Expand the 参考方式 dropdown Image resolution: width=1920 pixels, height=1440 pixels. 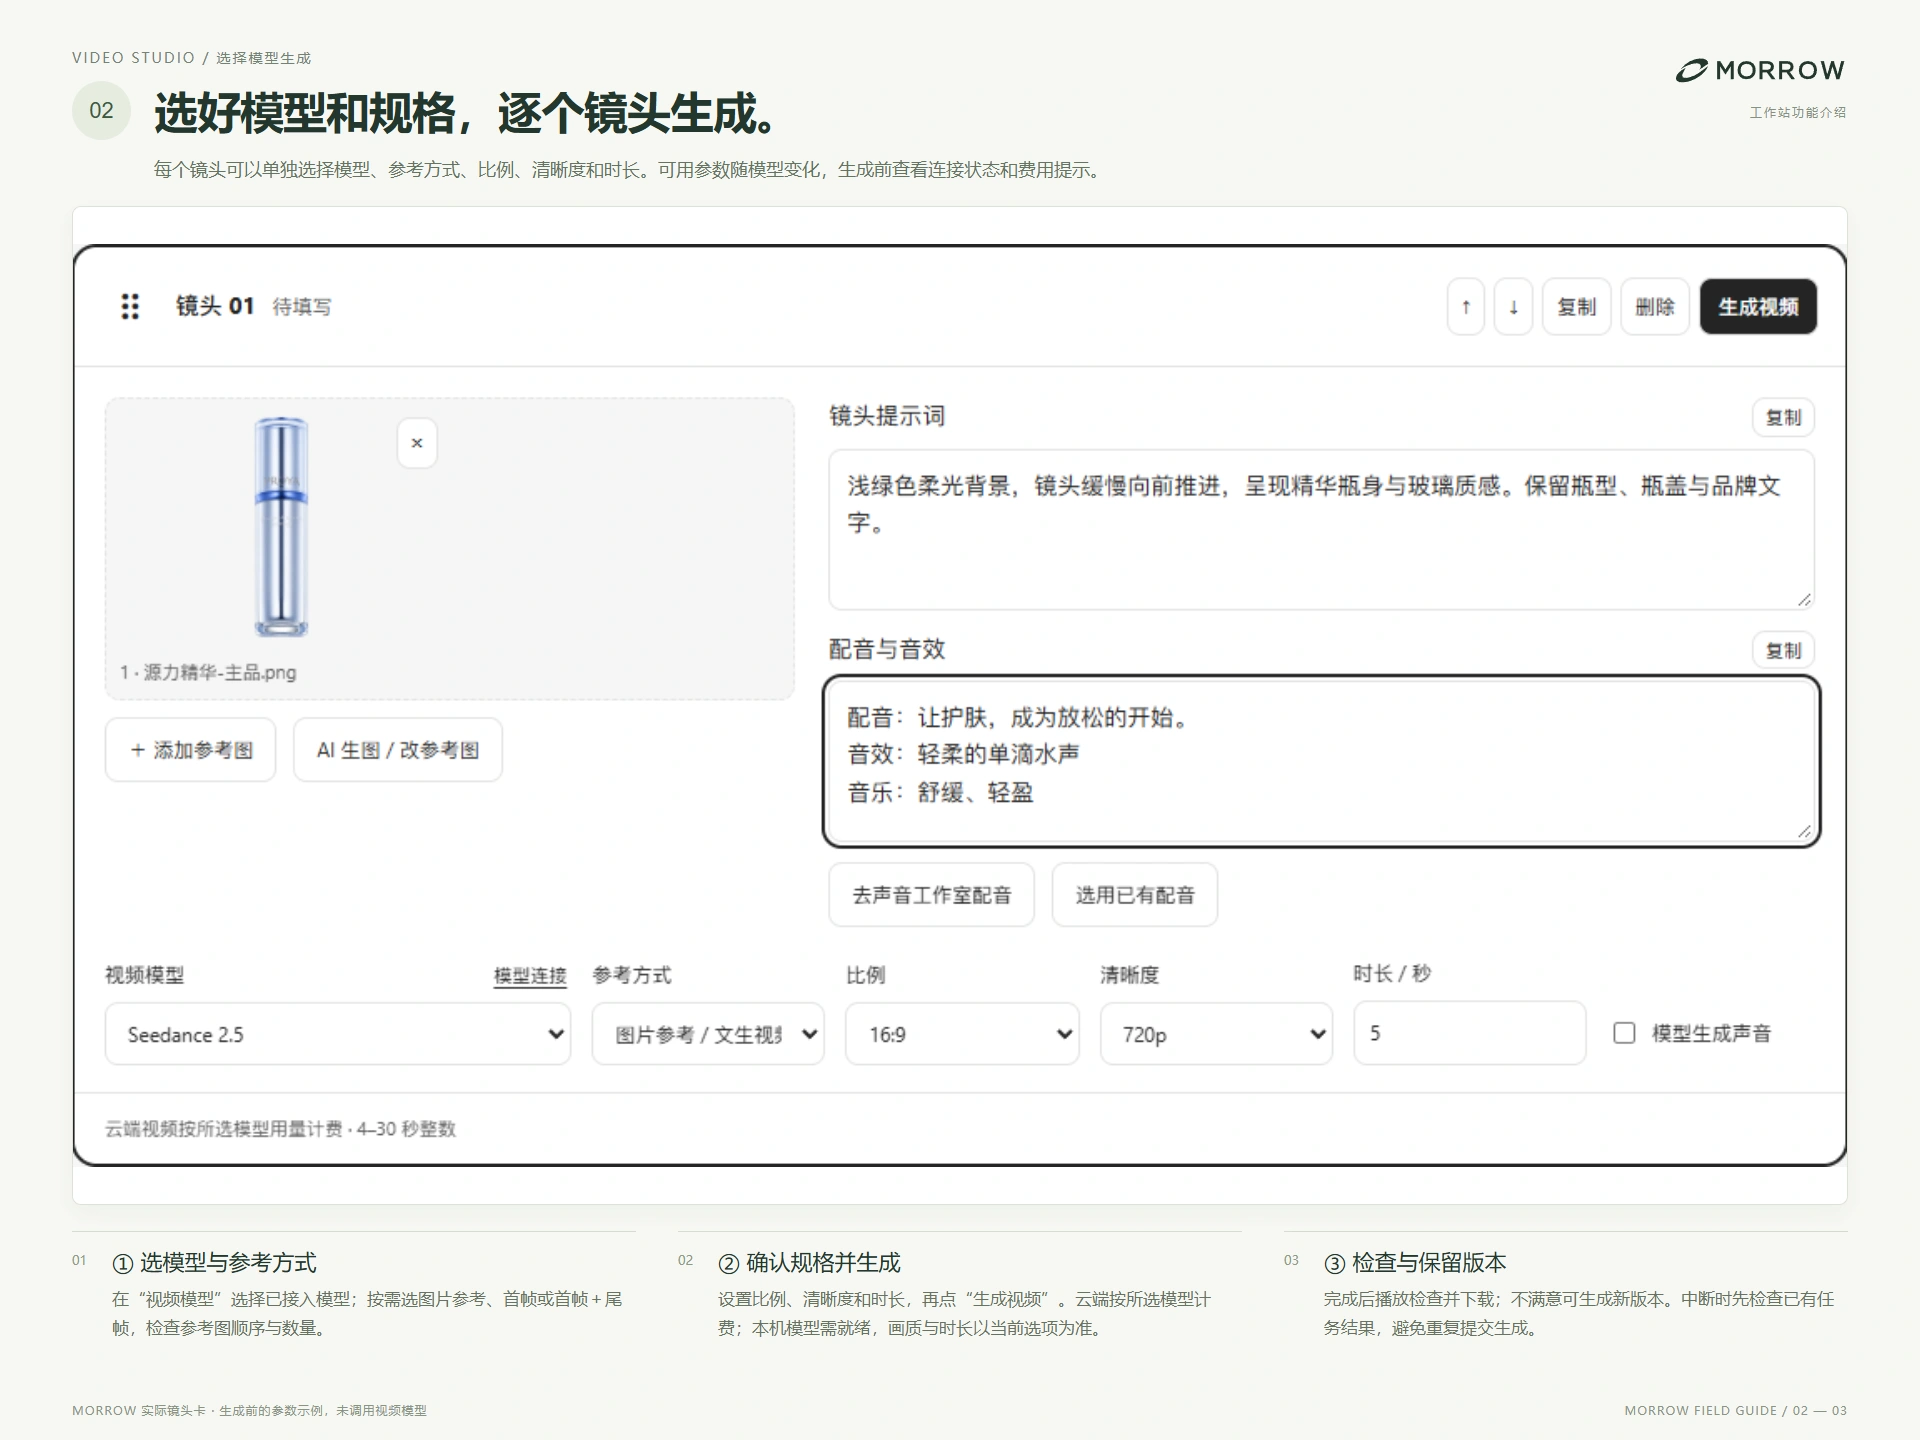tap(708, 1034)
